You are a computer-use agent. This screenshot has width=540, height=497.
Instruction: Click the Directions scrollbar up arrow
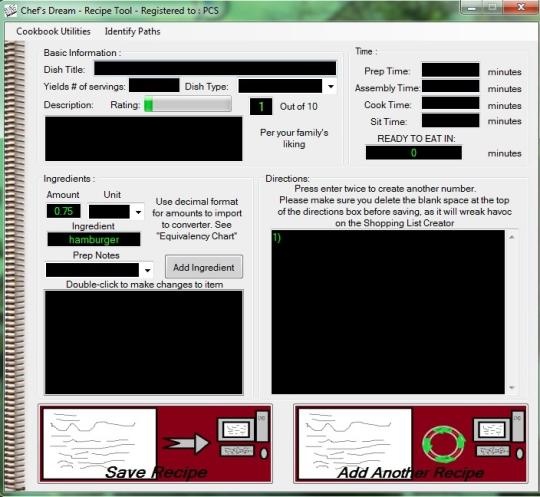click(512, 237)
